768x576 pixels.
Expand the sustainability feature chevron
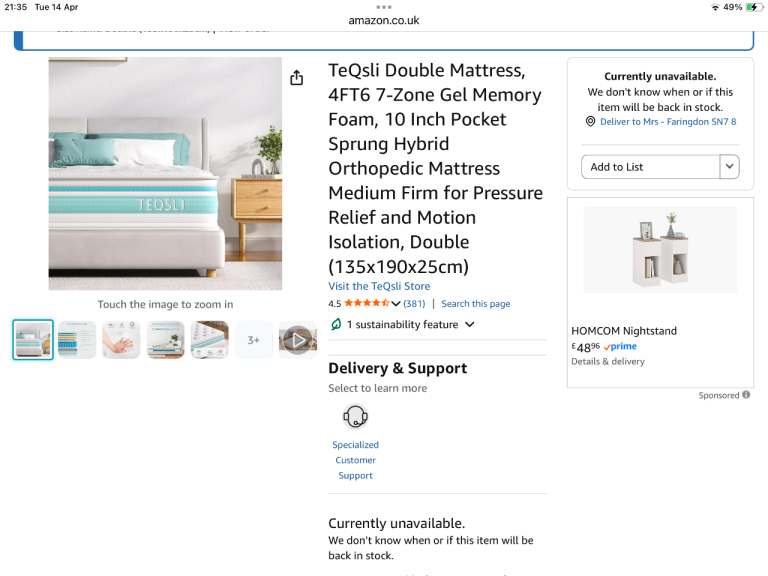(x=470, y=325)
